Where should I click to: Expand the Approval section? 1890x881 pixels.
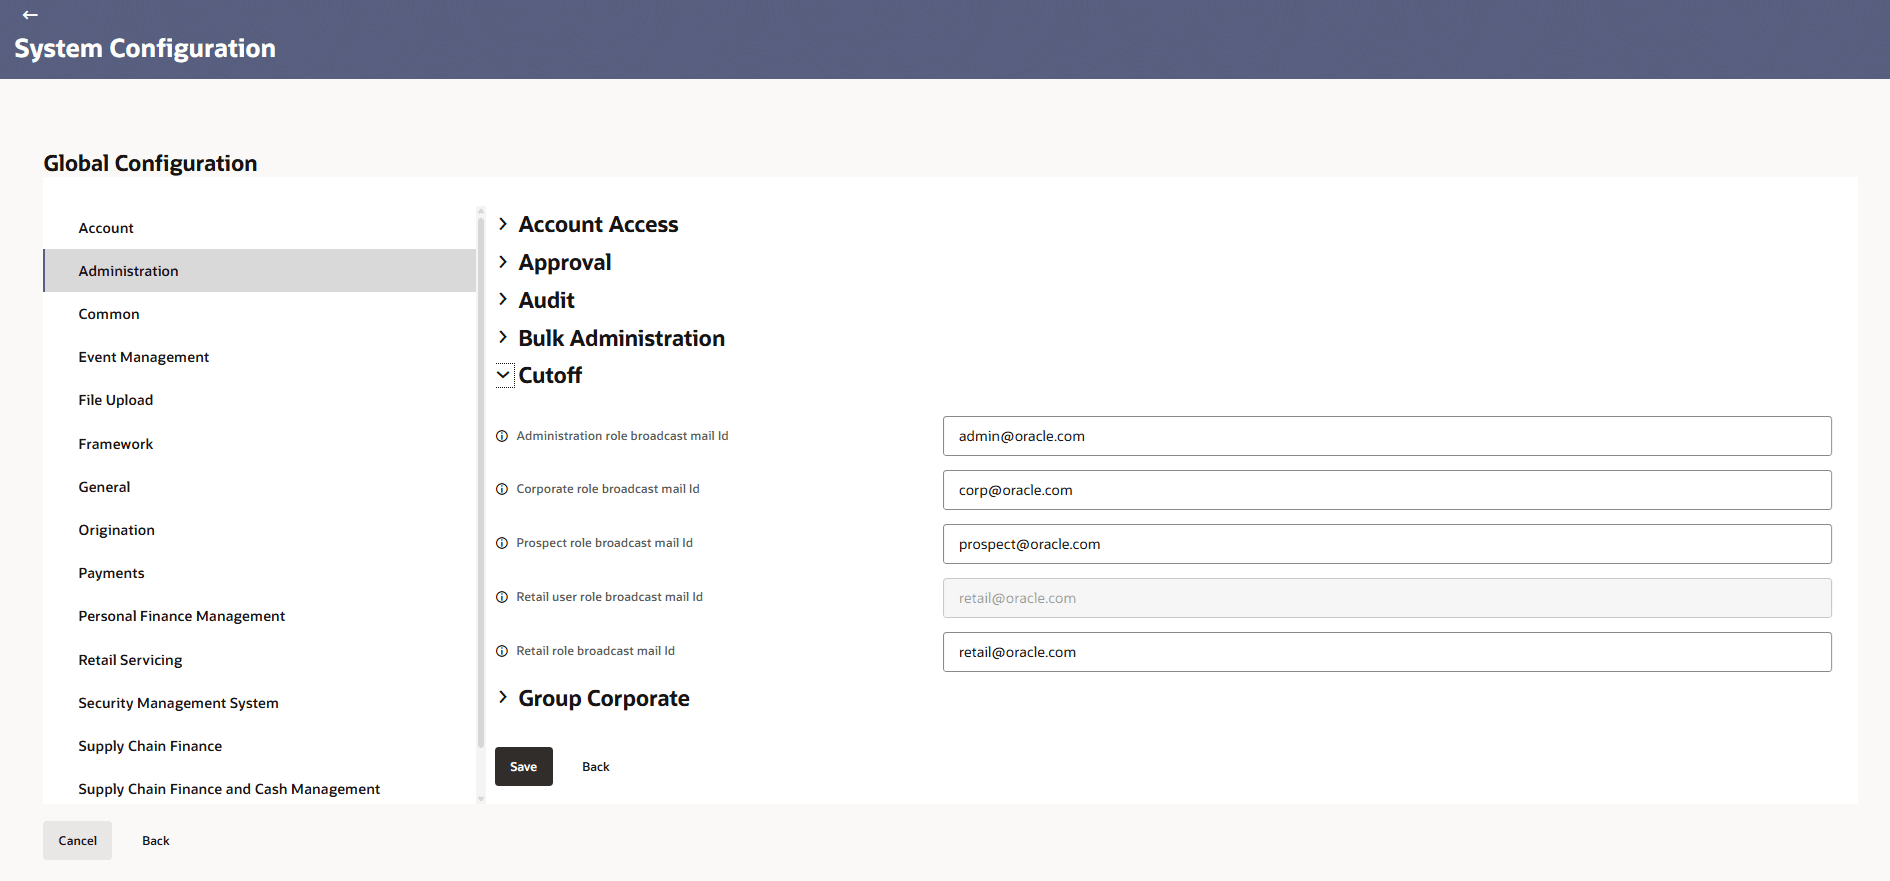pos(503,262)
